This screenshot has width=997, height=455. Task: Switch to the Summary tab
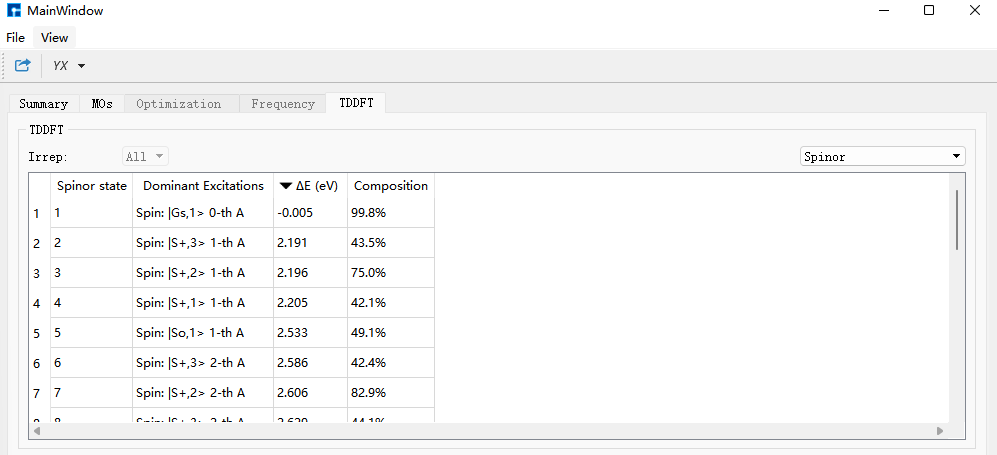pyautogui.click(x=43, y=104)
